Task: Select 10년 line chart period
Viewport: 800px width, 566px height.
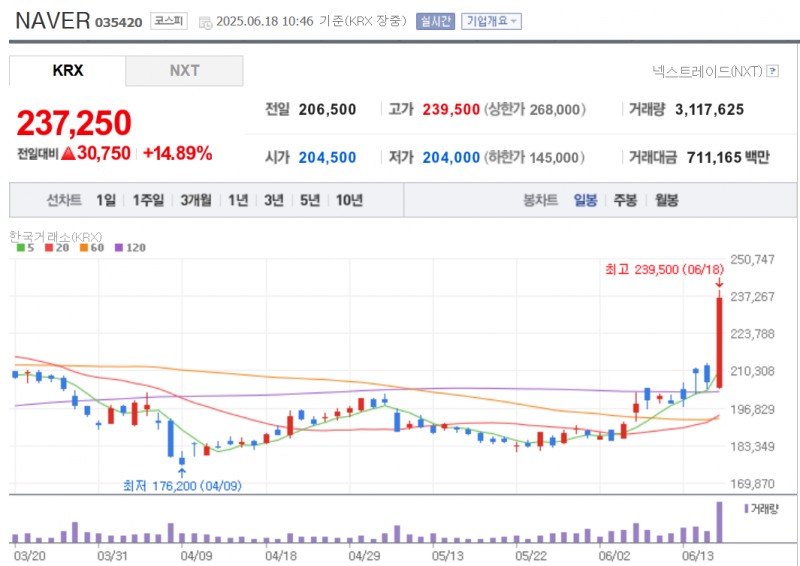Action: coord(349,200)
